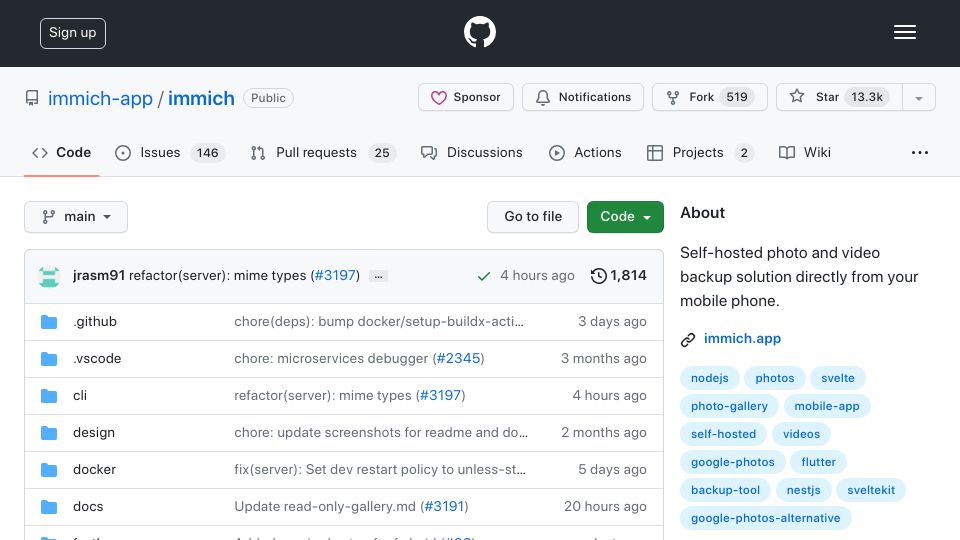Click the .github folder icon
This screenshot has width=960, height=540.
(x=49, y=321)
